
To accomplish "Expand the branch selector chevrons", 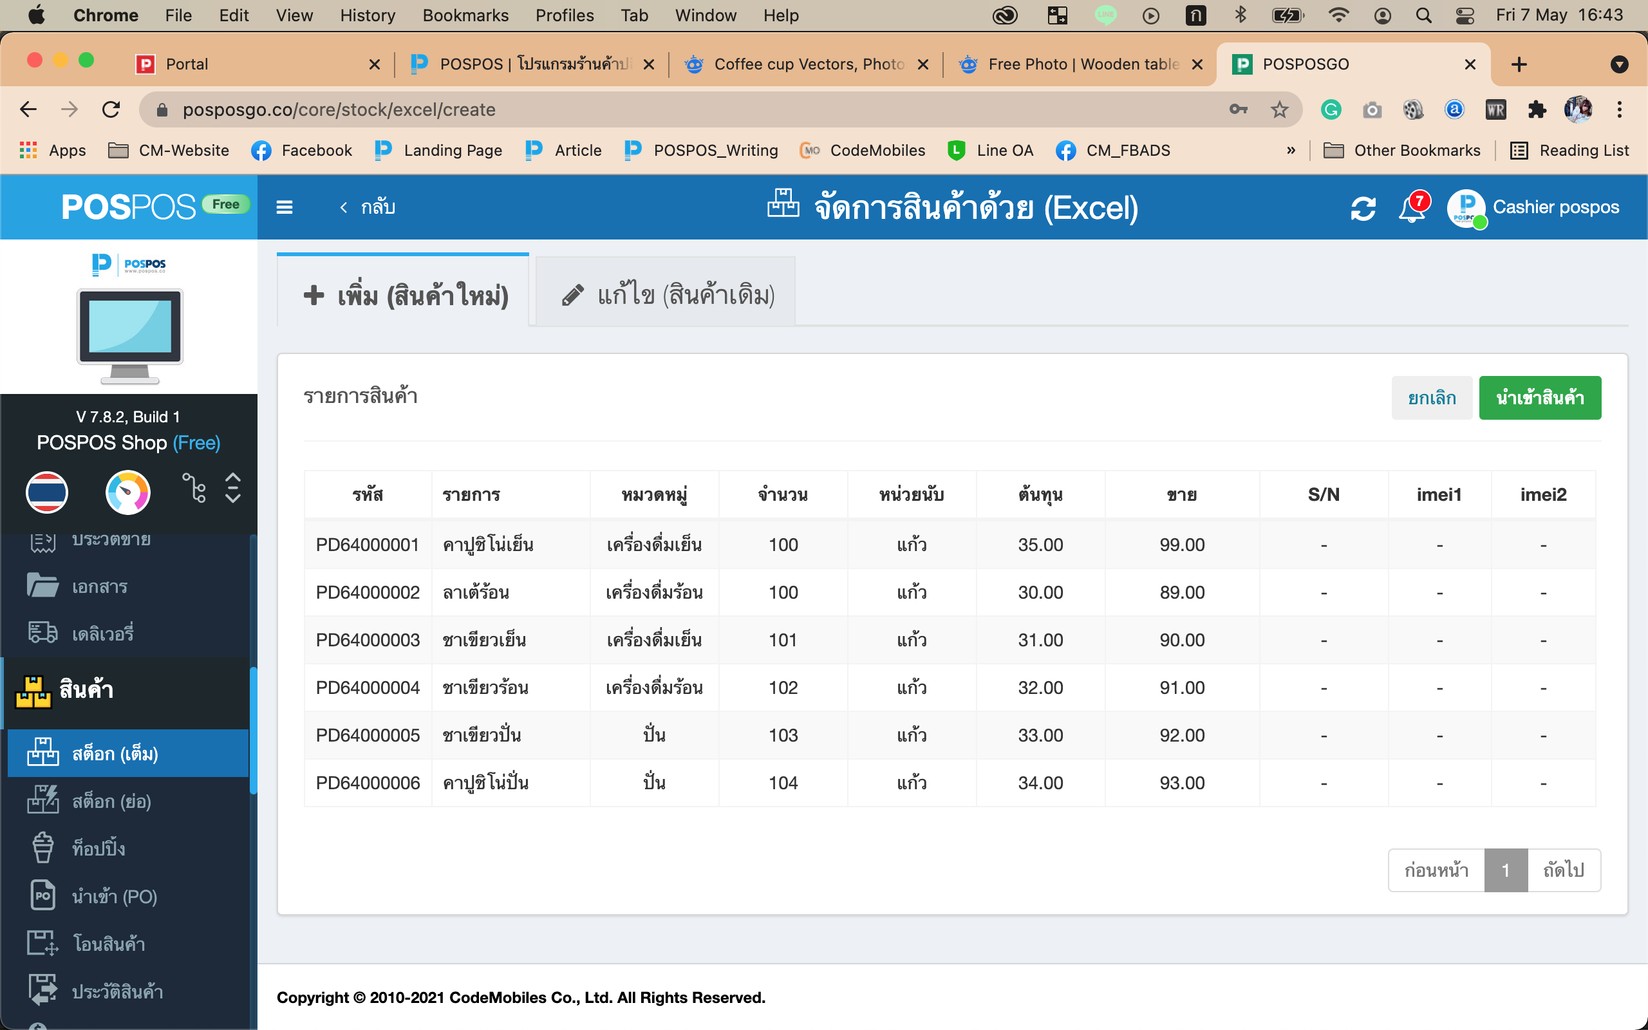I will click(x=232, y=489).
